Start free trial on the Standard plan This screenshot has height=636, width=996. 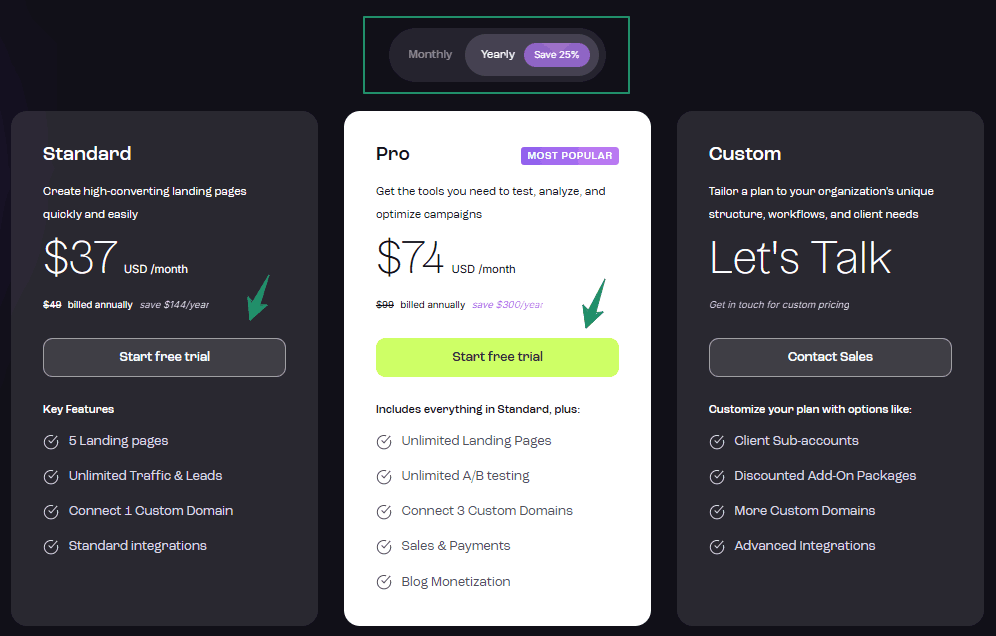pos(164,357)
